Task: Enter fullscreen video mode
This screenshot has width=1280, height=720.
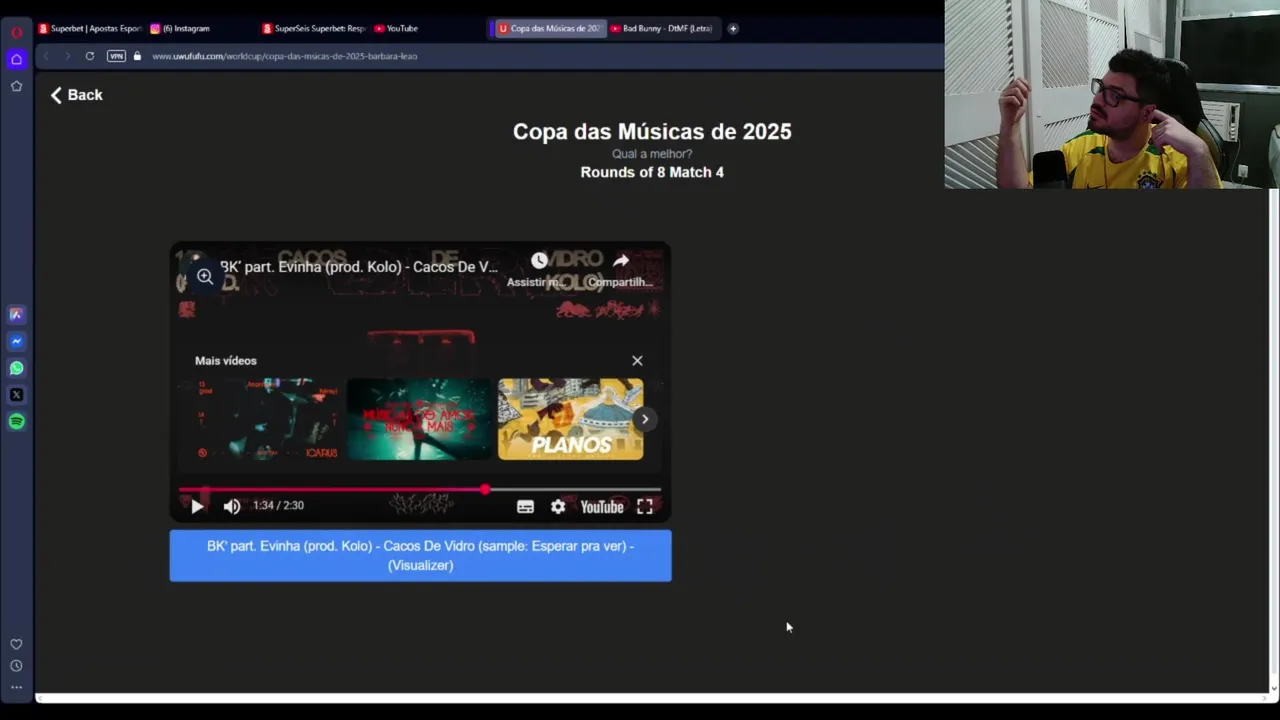Action: pyautogui.click(x=645, y=507)
